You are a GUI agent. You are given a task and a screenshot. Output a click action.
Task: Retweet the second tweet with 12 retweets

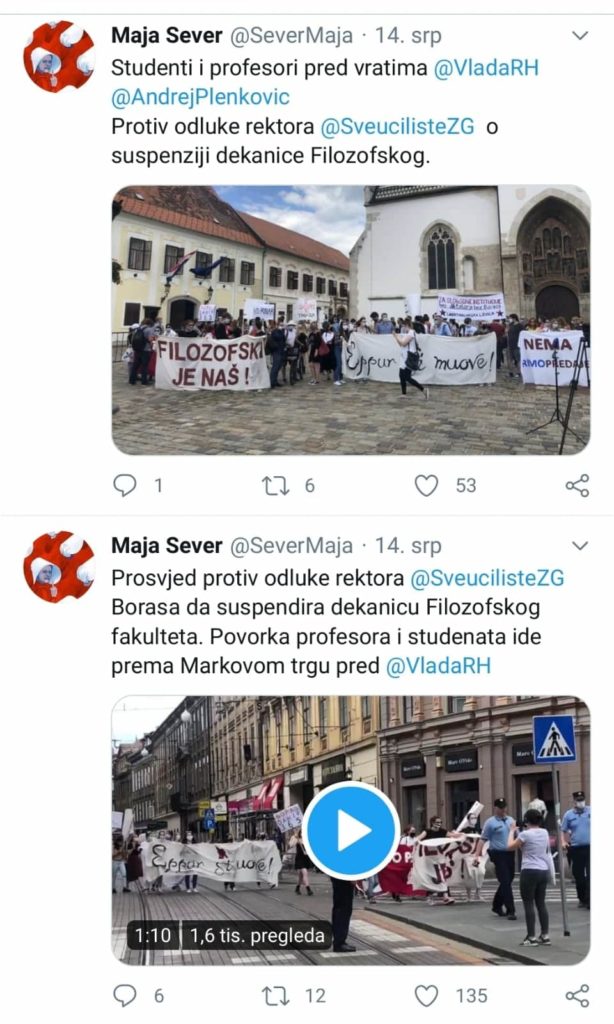pos(275,995)
